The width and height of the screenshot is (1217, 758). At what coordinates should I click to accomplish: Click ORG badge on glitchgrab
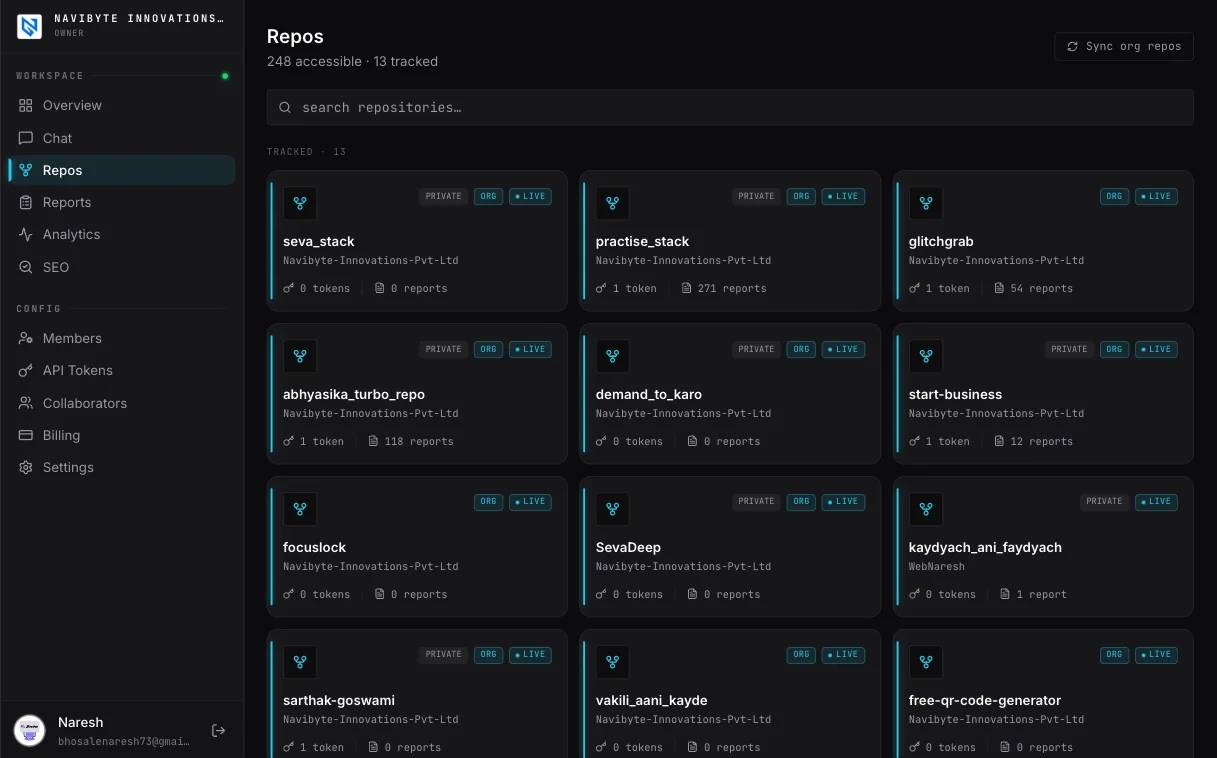[1114, 196]
